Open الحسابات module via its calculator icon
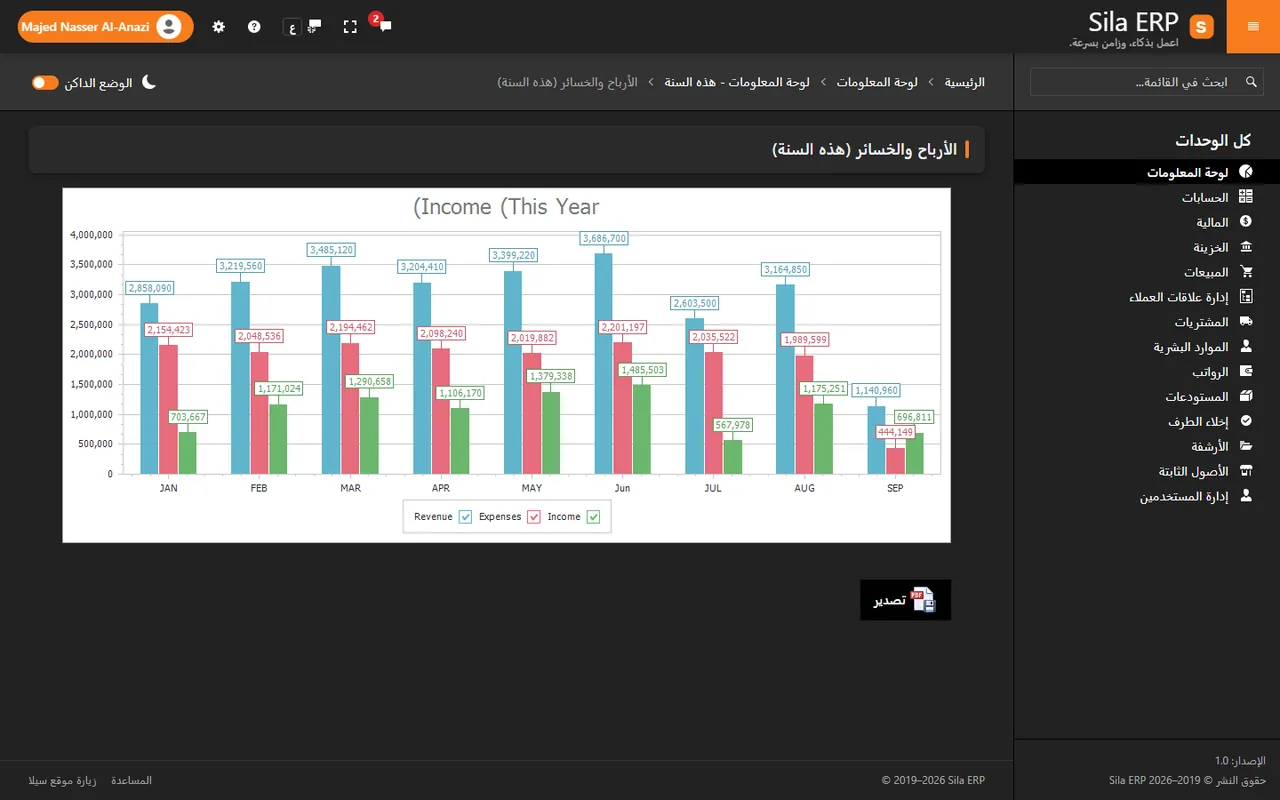This screenshot has width=1280, height=800. coord(1246,197)
